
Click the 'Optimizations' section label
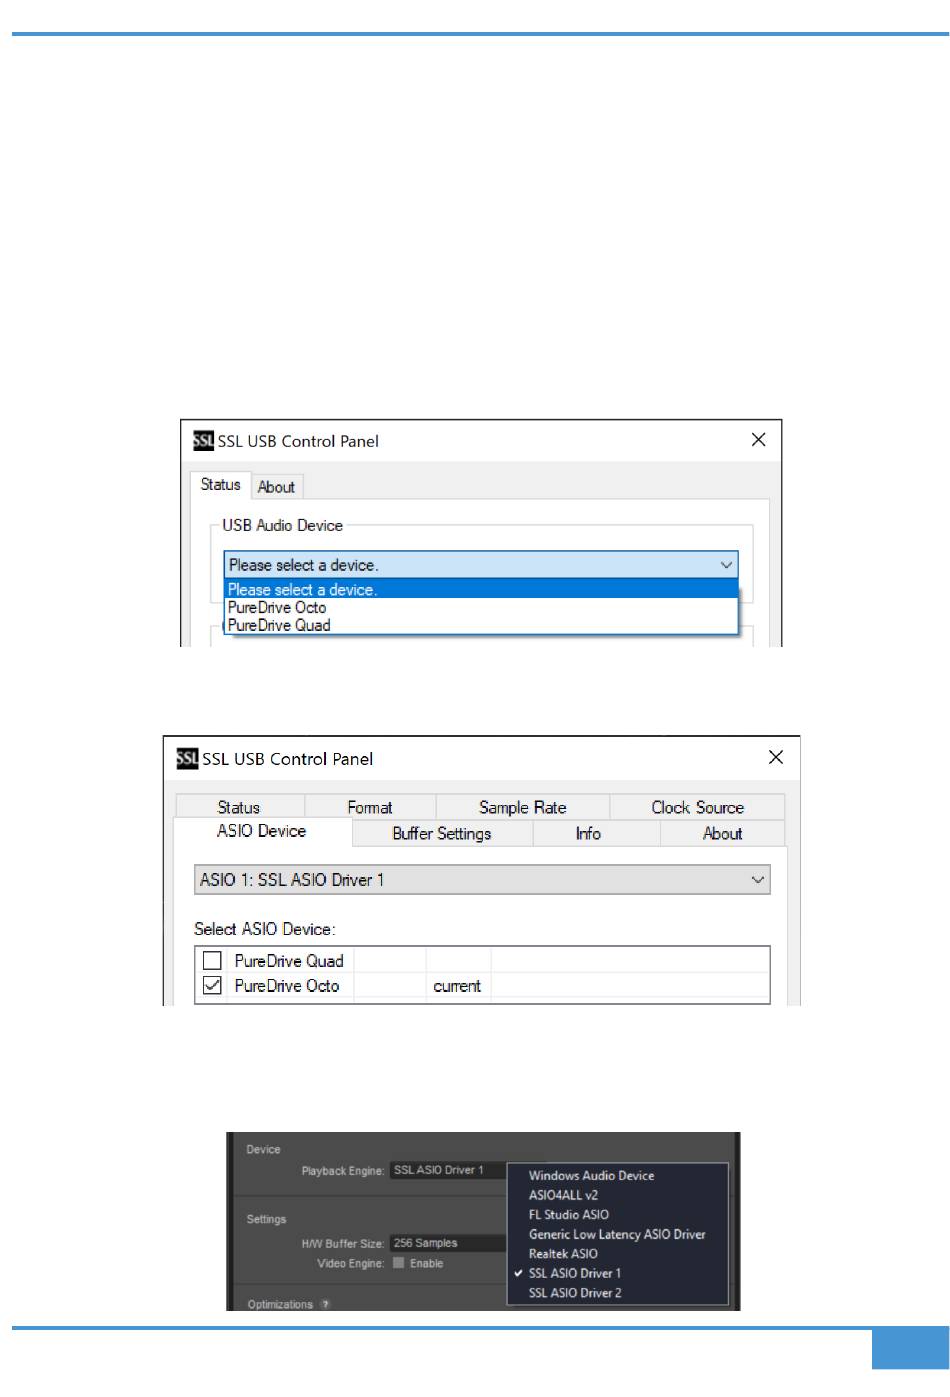click(280, 1304)
